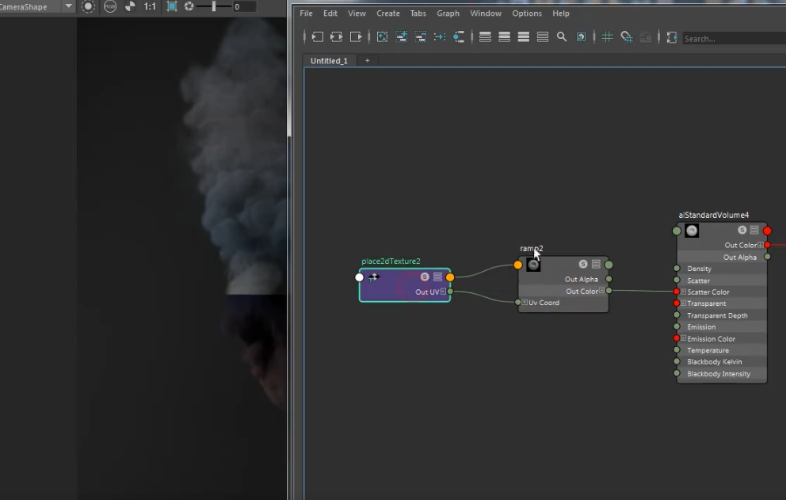Expand aiStandardVolume4 Out Color attribute
Image resolution: width=786 pixels, height=500 pixels.
click(x=760, y=245)
